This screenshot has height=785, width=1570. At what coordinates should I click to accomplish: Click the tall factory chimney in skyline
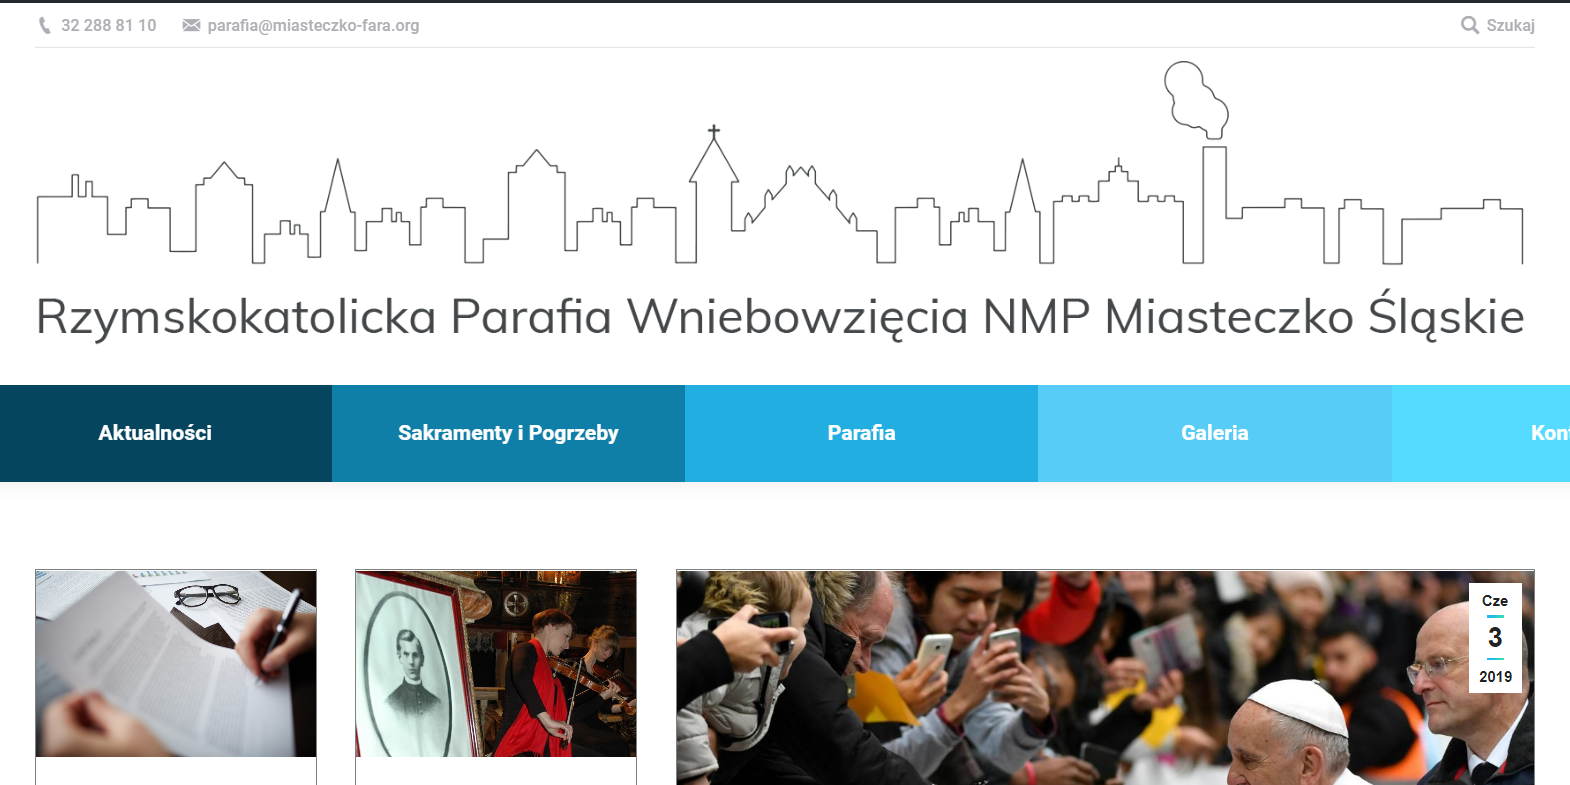[x=1215, y=205]
